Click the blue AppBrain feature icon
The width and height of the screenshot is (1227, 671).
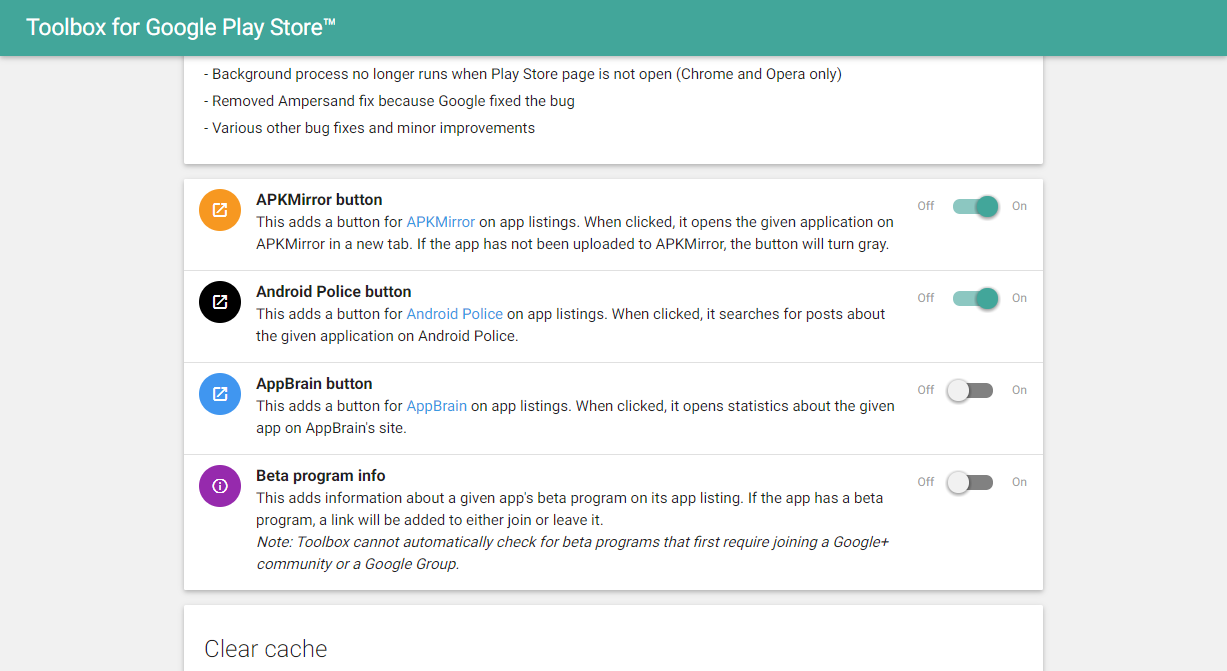coord(220,394)
